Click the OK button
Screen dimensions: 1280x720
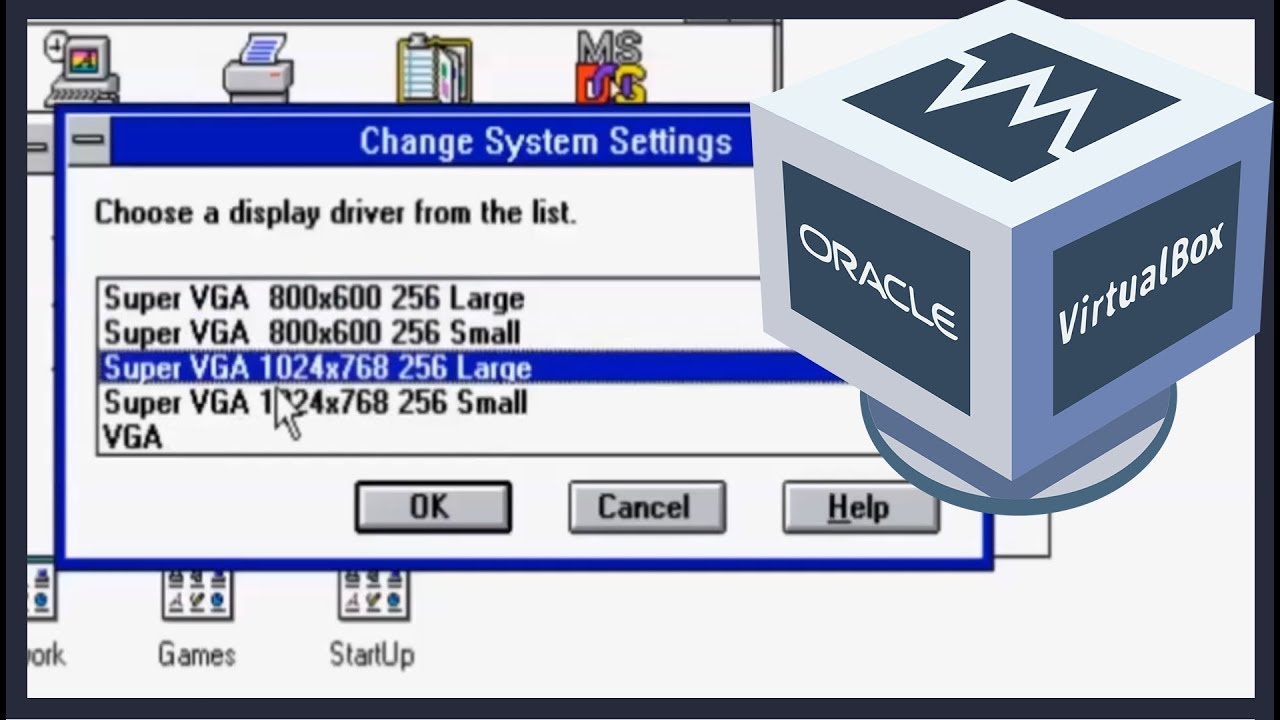433,507
